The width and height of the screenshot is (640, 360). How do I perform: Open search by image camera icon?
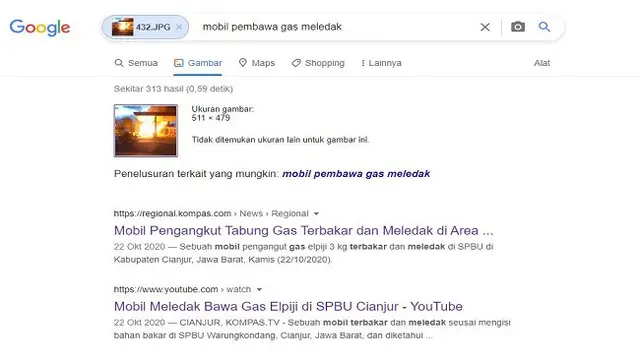click(518, 27)
